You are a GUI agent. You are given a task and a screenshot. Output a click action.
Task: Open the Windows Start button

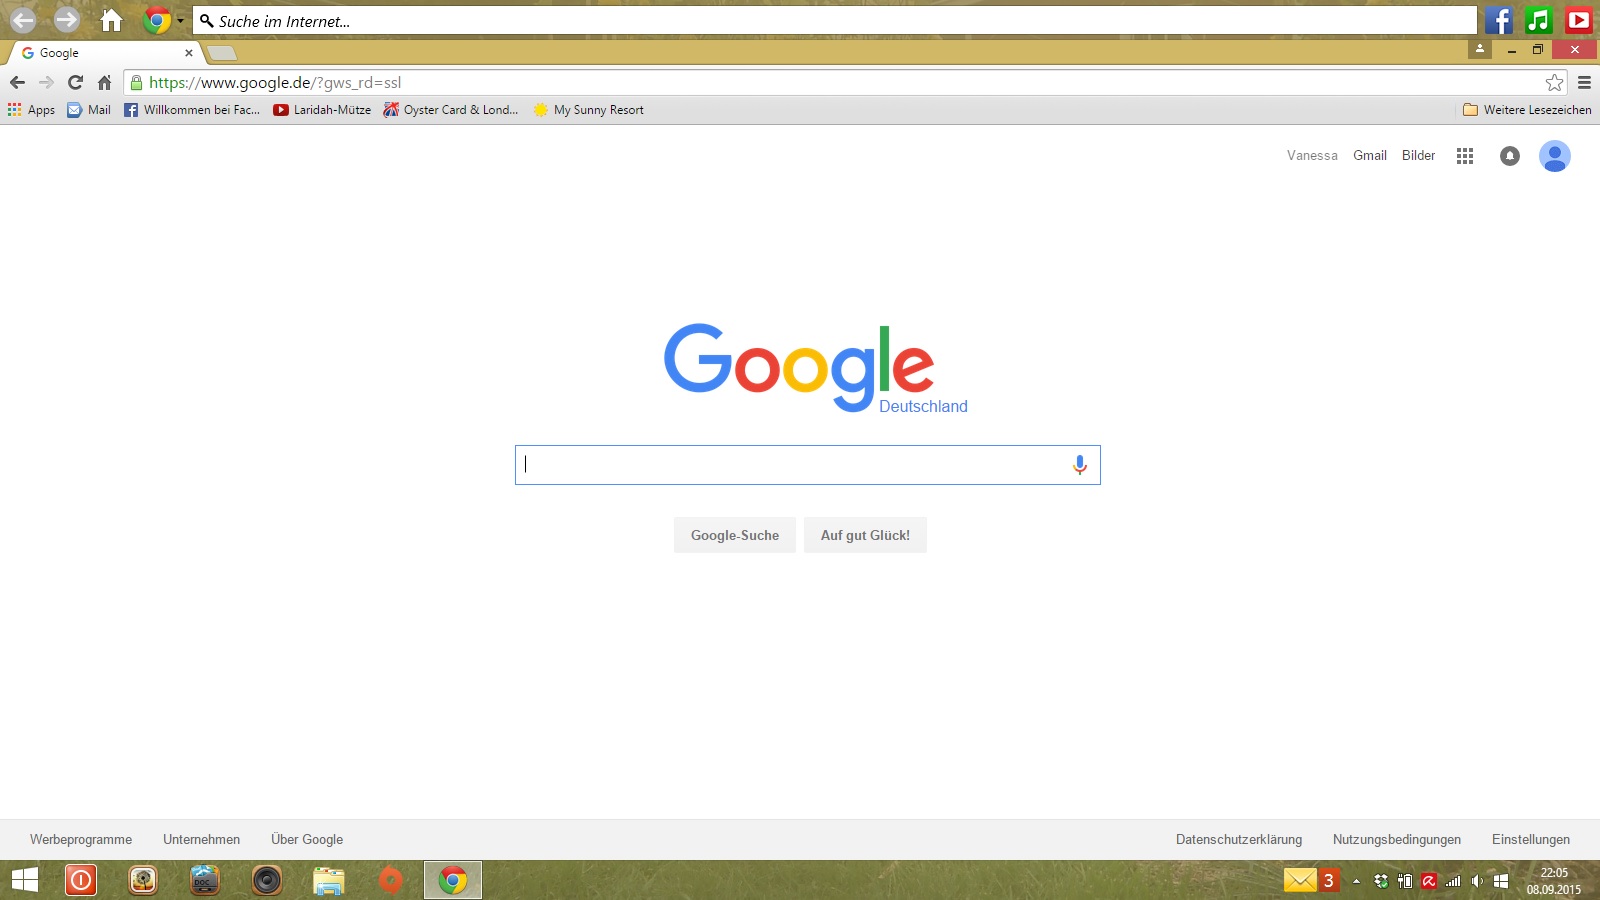(25, 880)
